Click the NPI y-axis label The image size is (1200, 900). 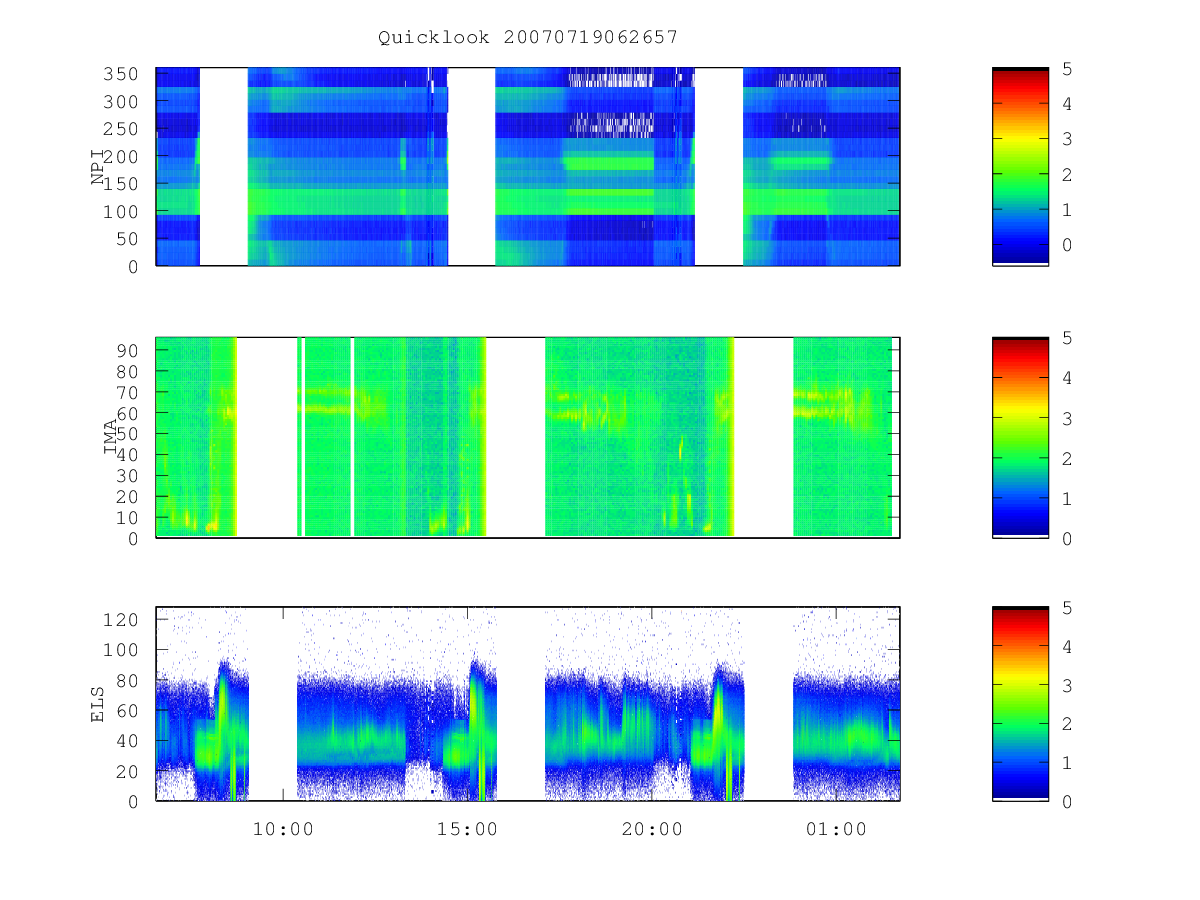(x=99, y=167)
